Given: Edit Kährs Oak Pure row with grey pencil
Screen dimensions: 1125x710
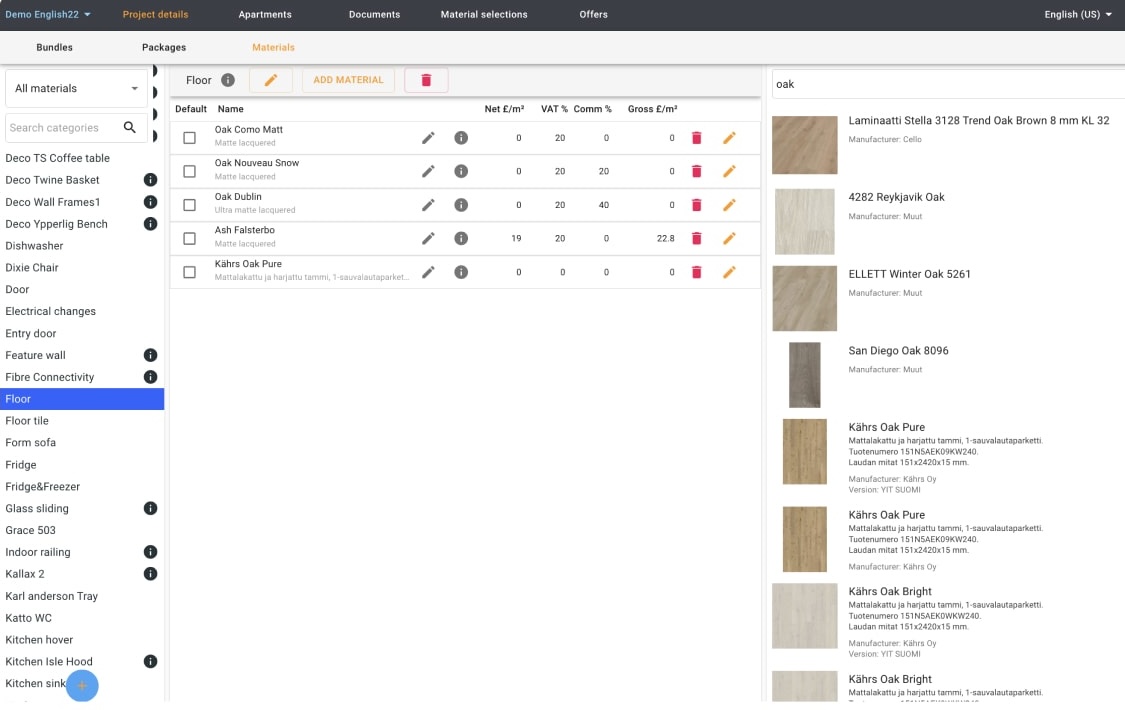Looking at the screenshot, I should click(x=428, y=272).
